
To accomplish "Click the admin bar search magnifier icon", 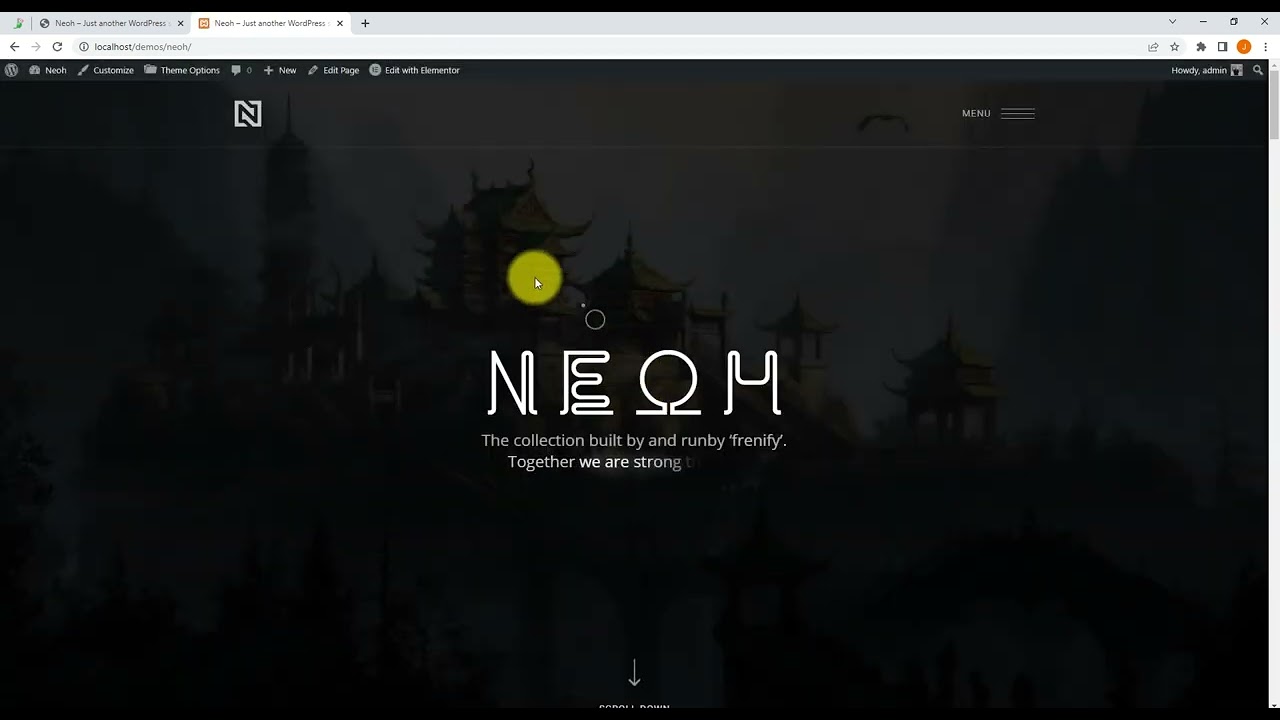I will pyautogui.click(x=1258, y=70).
